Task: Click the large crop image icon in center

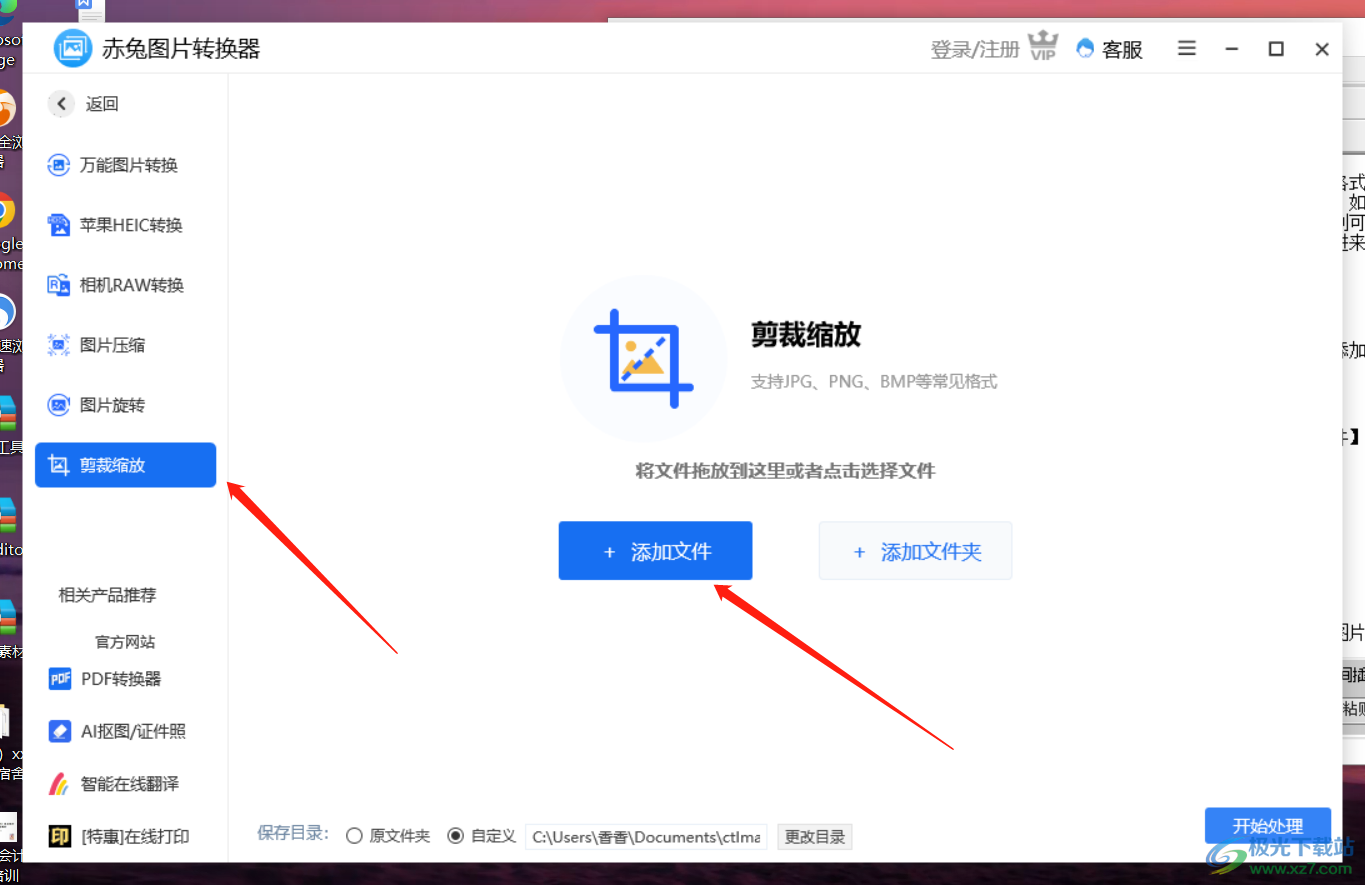Action: [645, 359]
